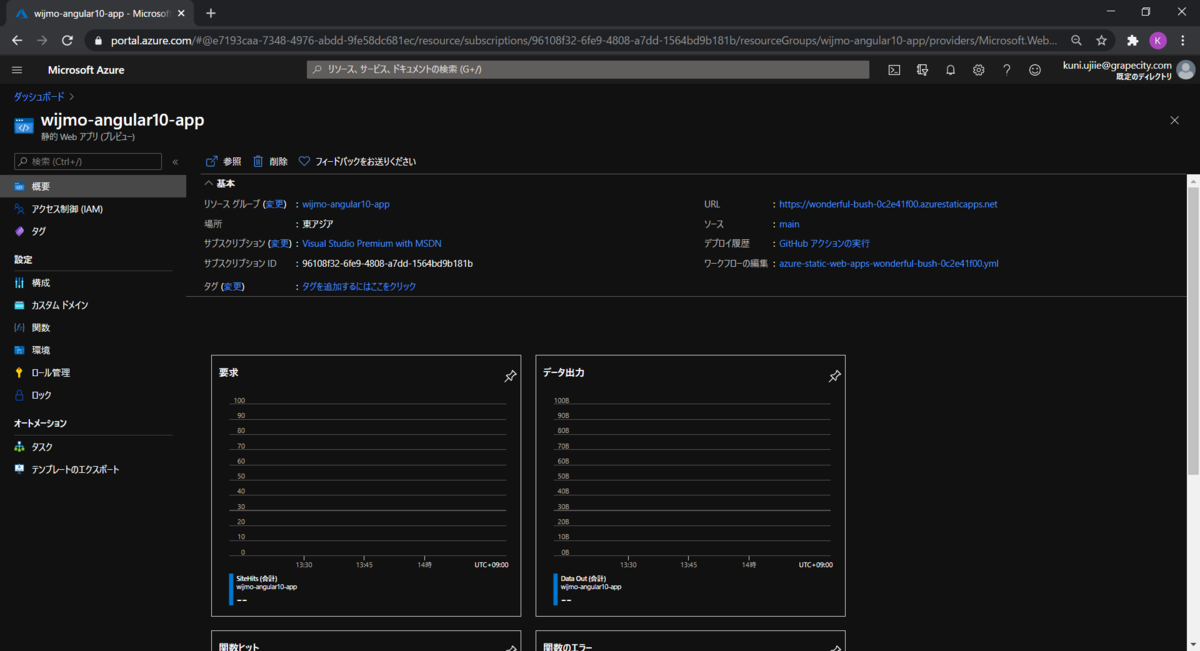Click the browser back arrow
Image resolution: width=1200 pixels, height=651 pixels.
tap(17, 41)
